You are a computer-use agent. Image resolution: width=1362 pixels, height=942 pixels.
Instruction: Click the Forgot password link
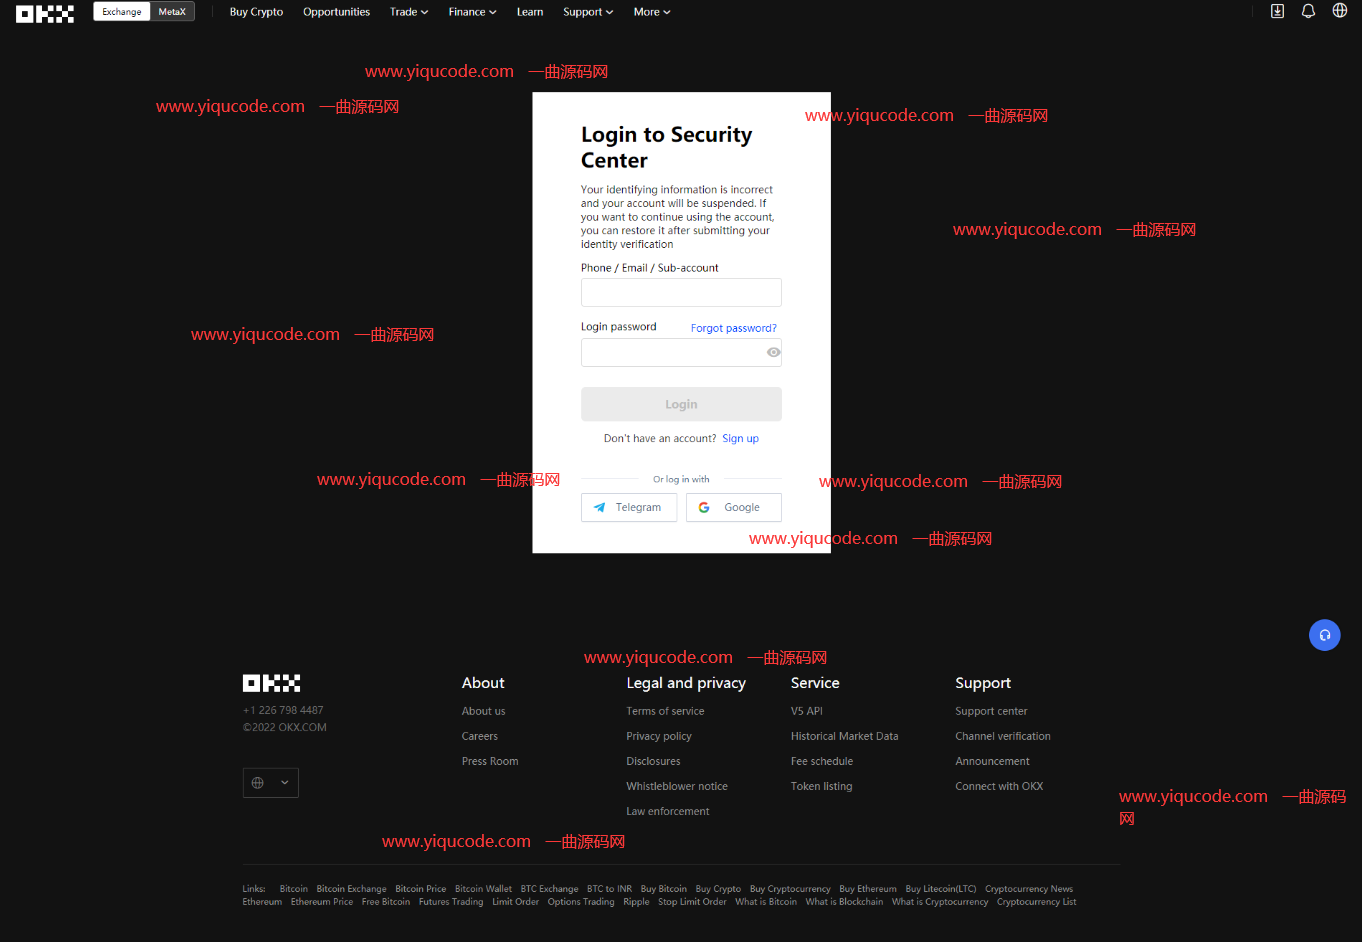tap(734, 328)
